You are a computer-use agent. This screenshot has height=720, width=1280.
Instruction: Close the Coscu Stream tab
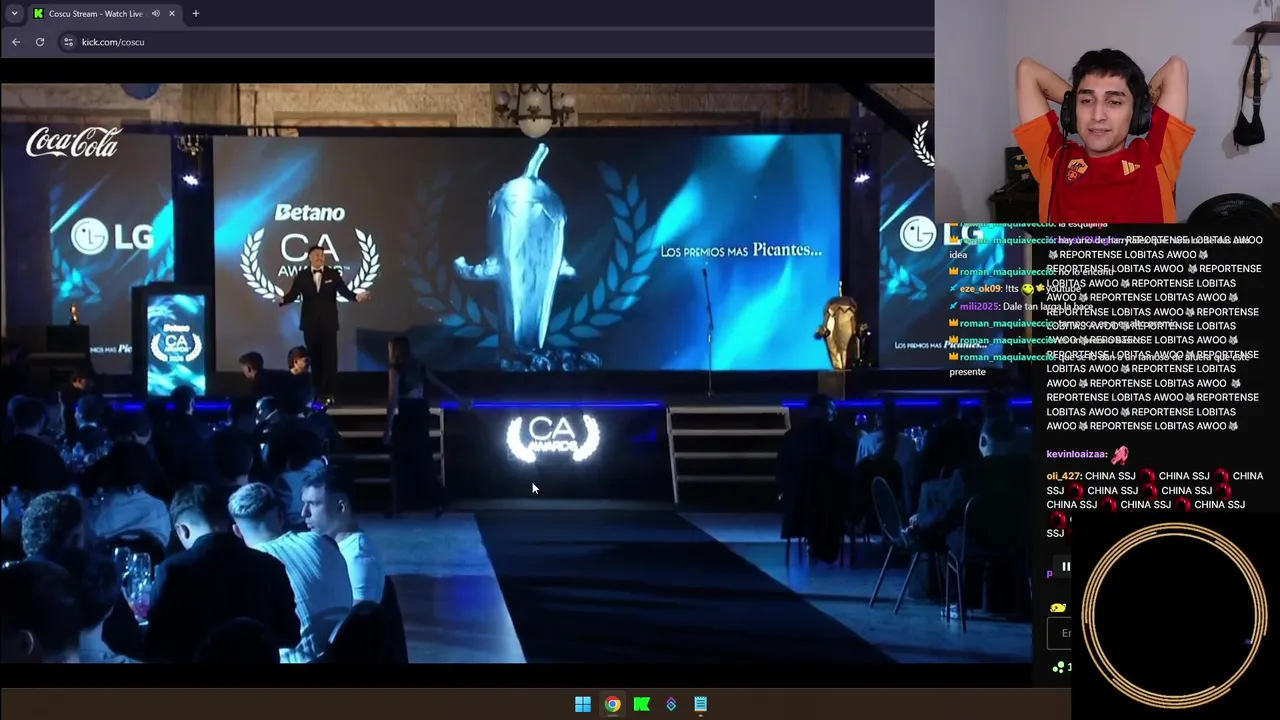tap(172, 13)
